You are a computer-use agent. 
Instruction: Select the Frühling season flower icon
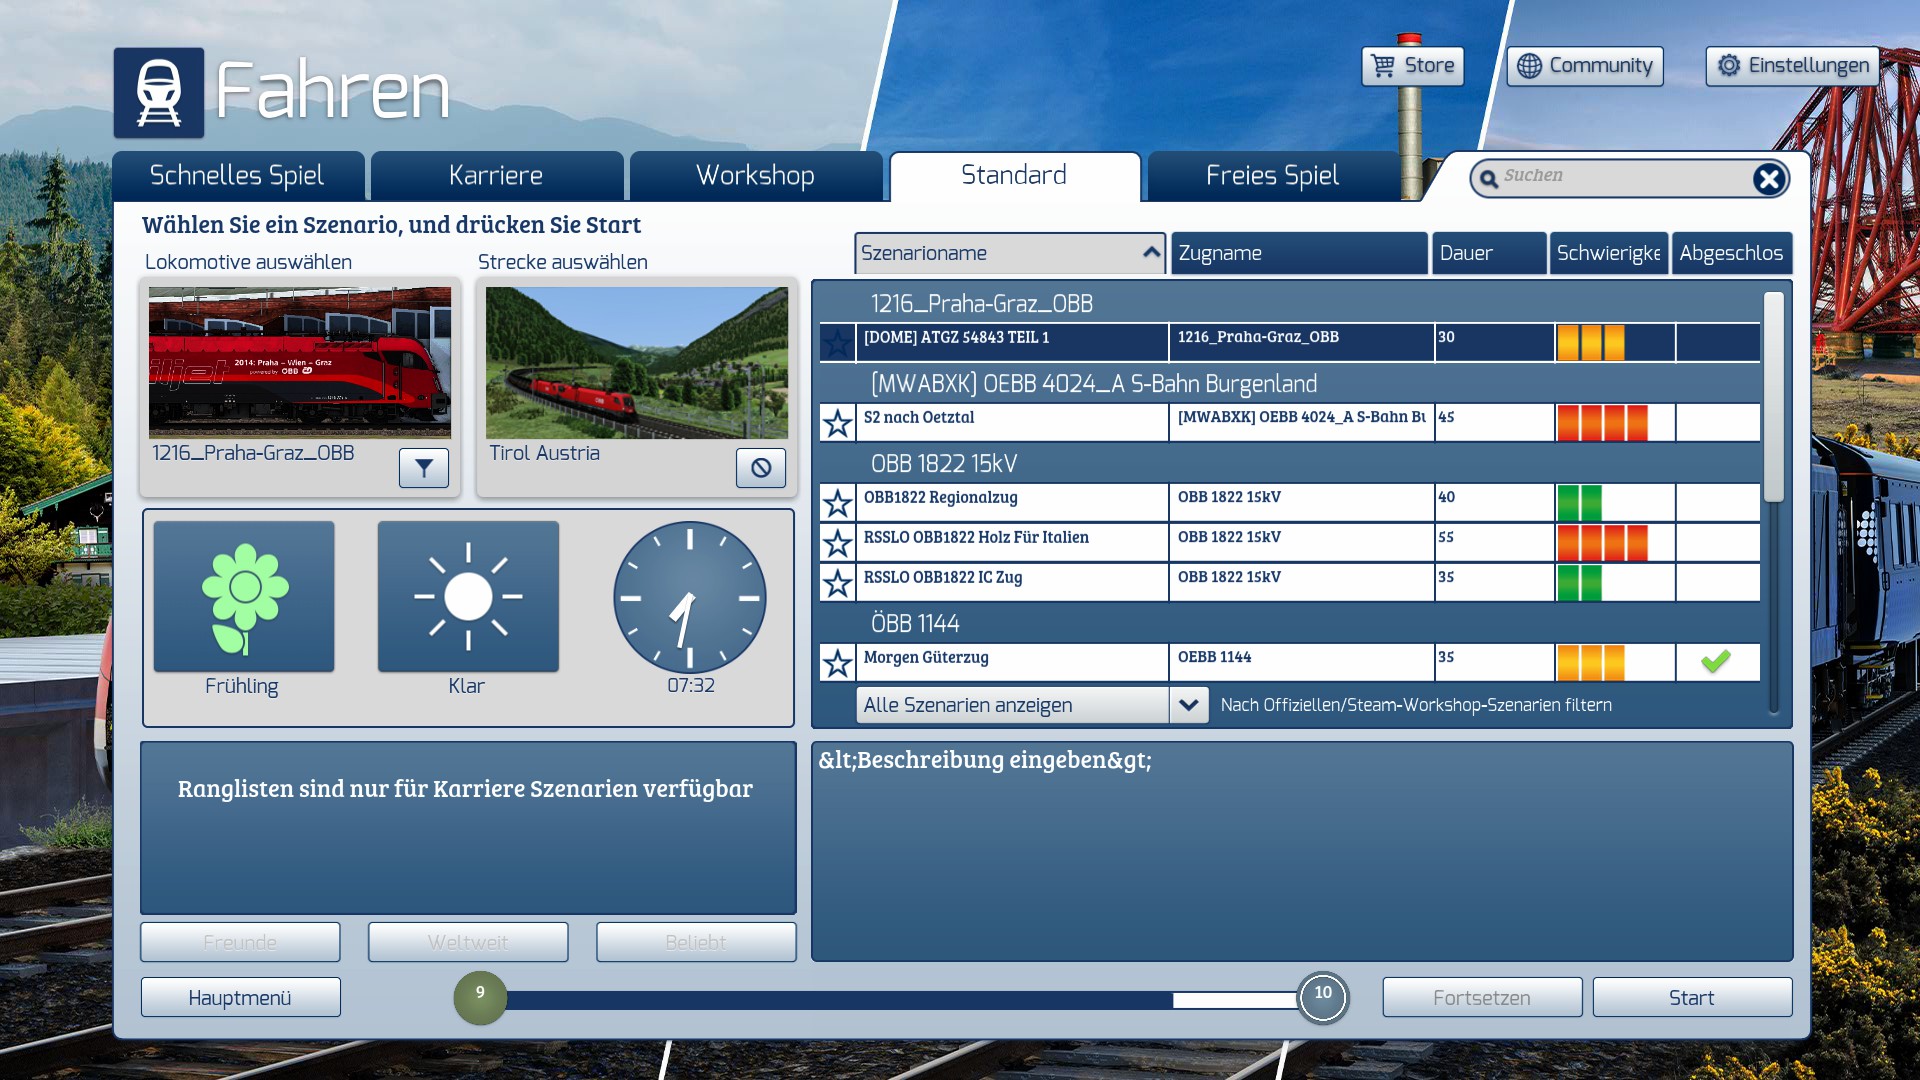tap(244, 597)
